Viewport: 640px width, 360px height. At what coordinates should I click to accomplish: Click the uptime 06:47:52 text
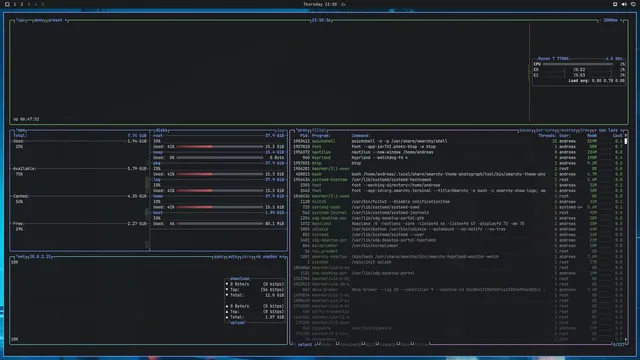26,119
